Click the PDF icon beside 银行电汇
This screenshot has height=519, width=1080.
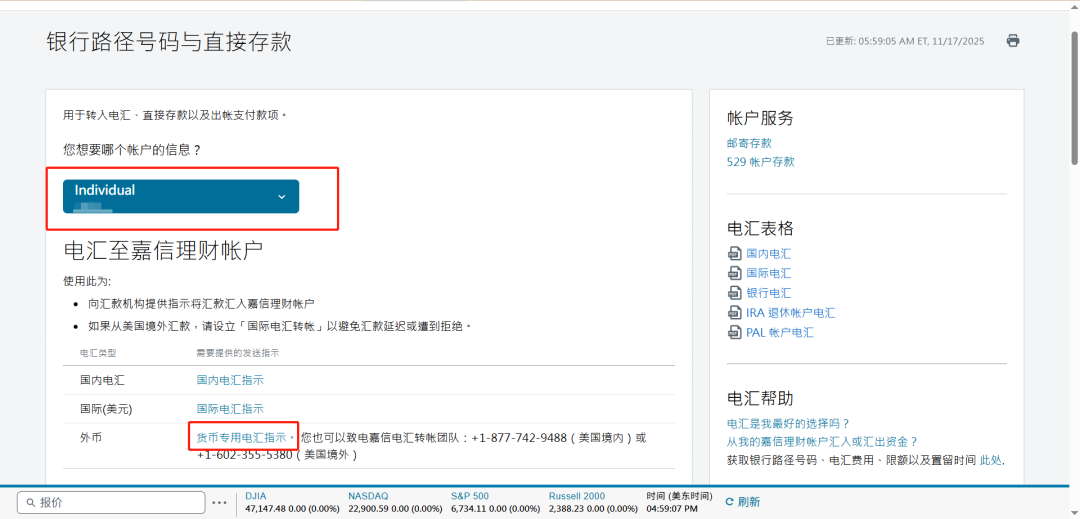734,293
